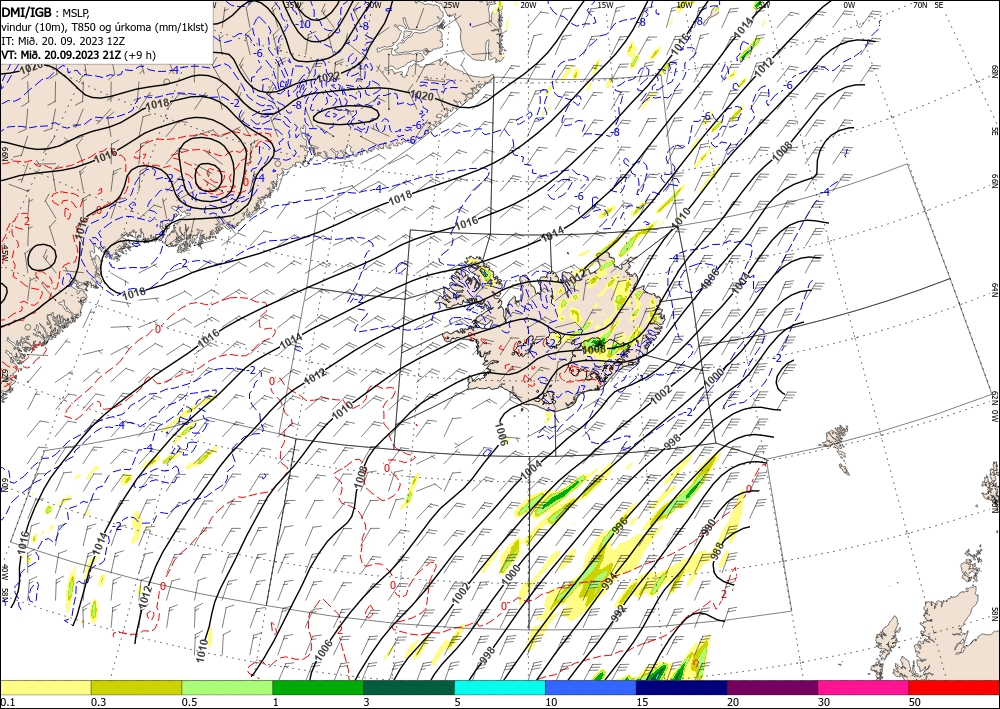1000x709 pixels.
Task: Click the '35W' longitude label
Action: point(293,4)
